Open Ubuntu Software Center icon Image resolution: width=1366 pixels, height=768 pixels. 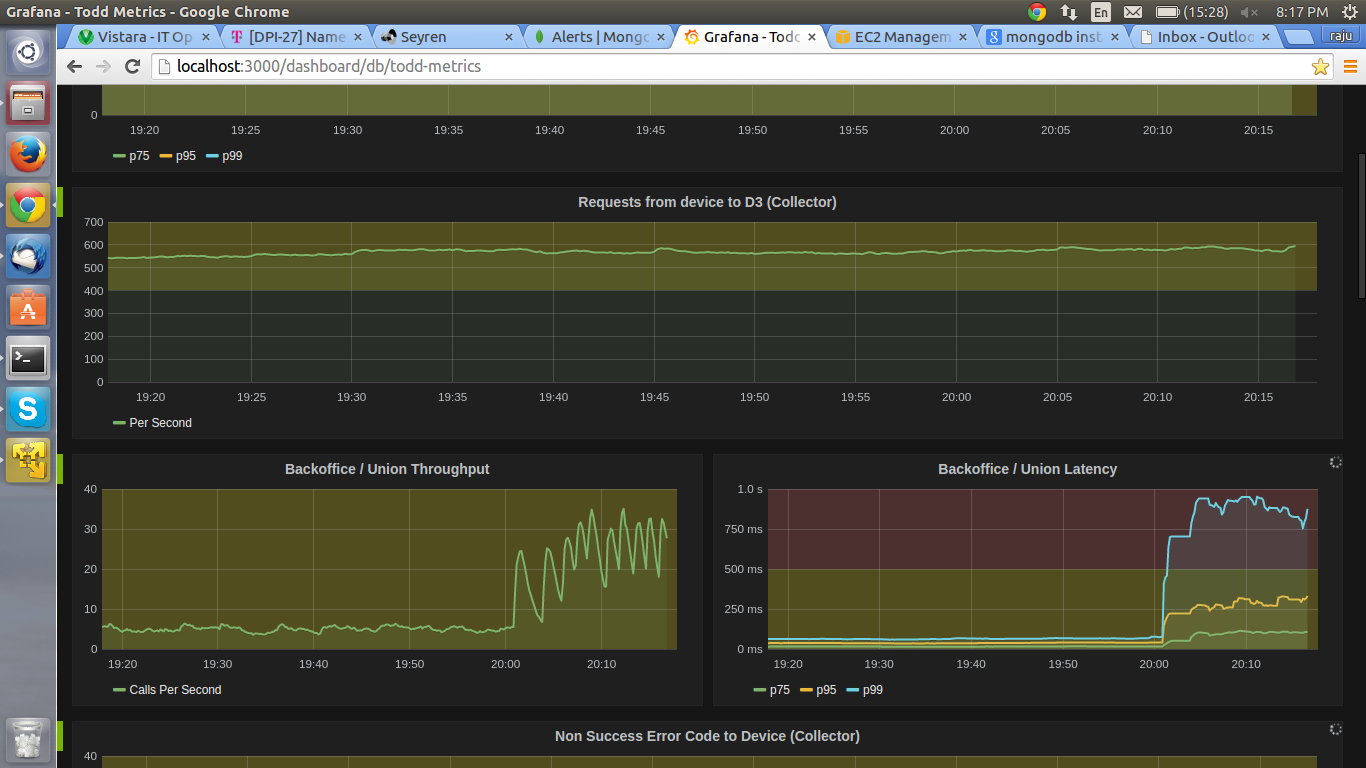click(28, 307)
